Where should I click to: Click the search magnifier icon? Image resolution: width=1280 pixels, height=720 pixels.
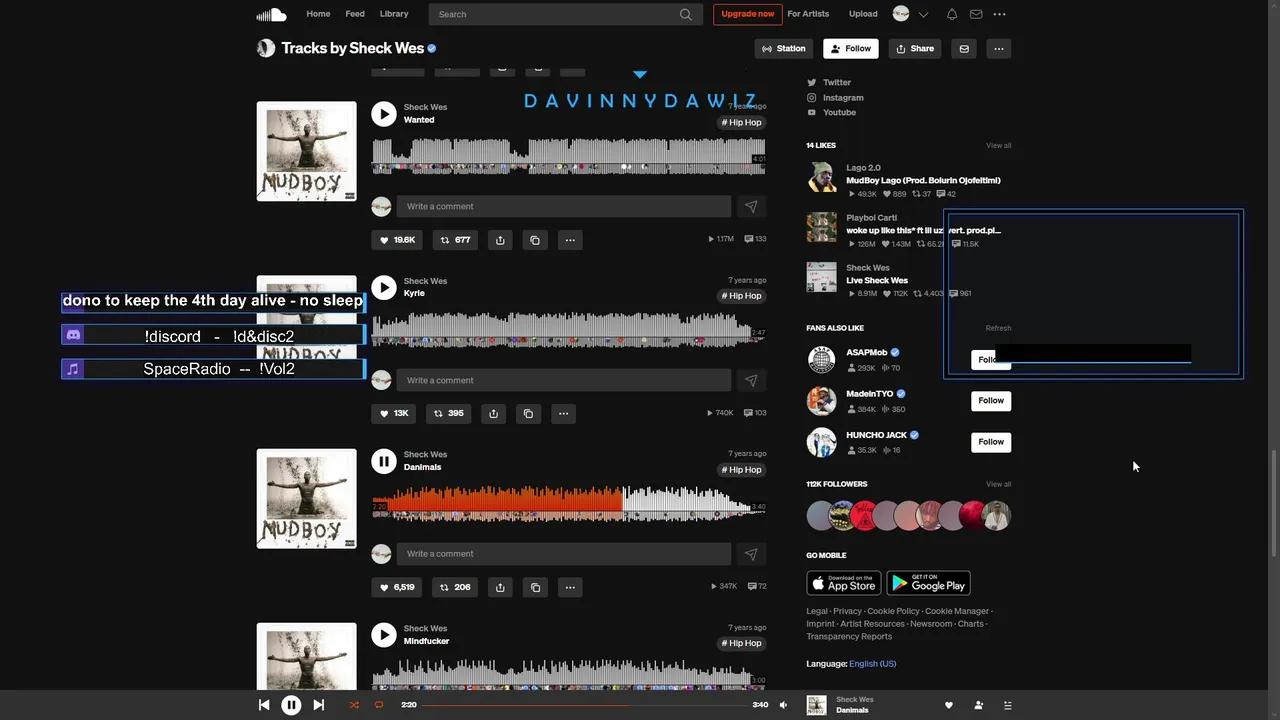pos(686,14)
